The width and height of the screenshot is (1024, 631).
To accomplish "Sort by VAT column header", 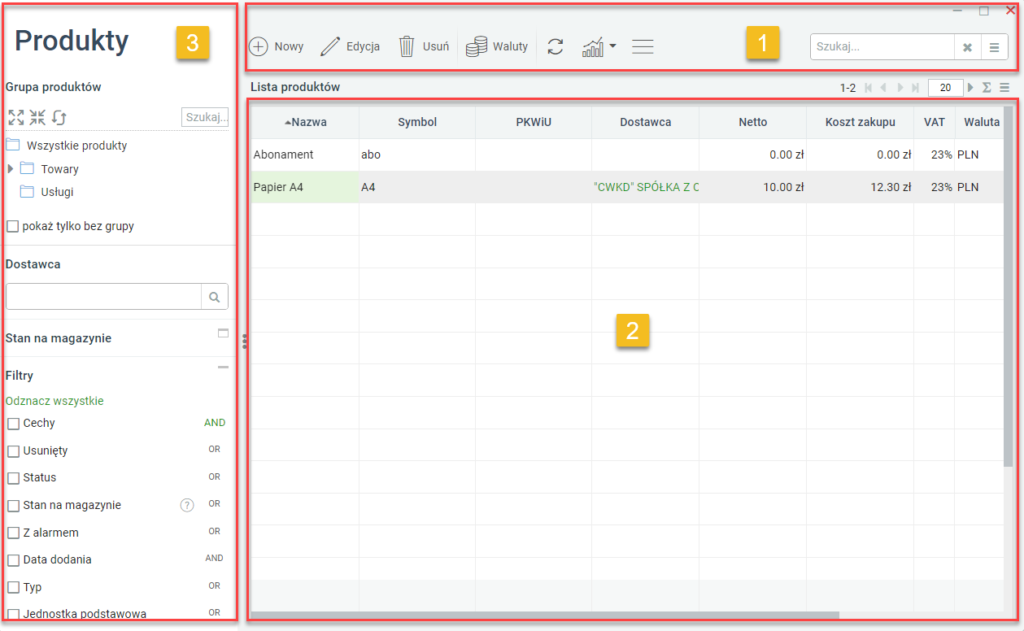I will point(934,122).
